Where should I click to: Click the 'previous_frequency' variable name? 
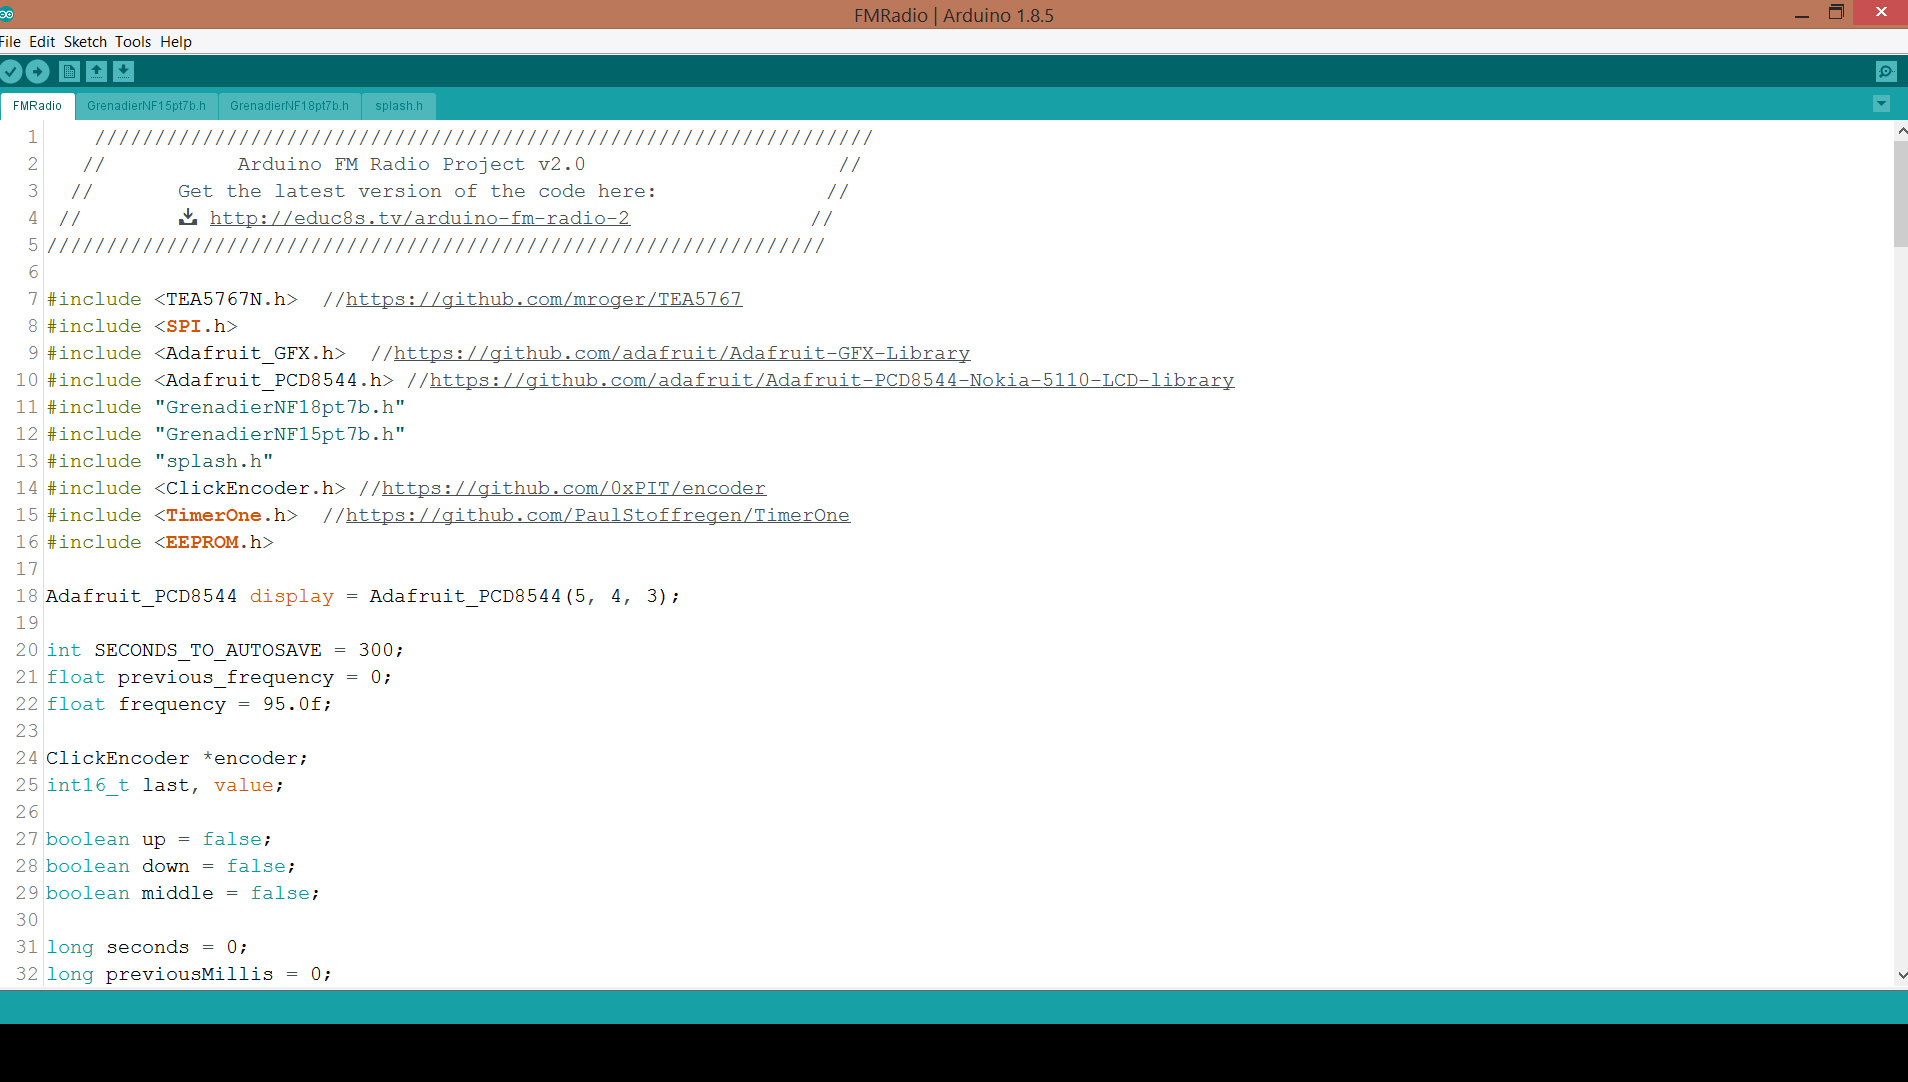(x=226, y=677)
